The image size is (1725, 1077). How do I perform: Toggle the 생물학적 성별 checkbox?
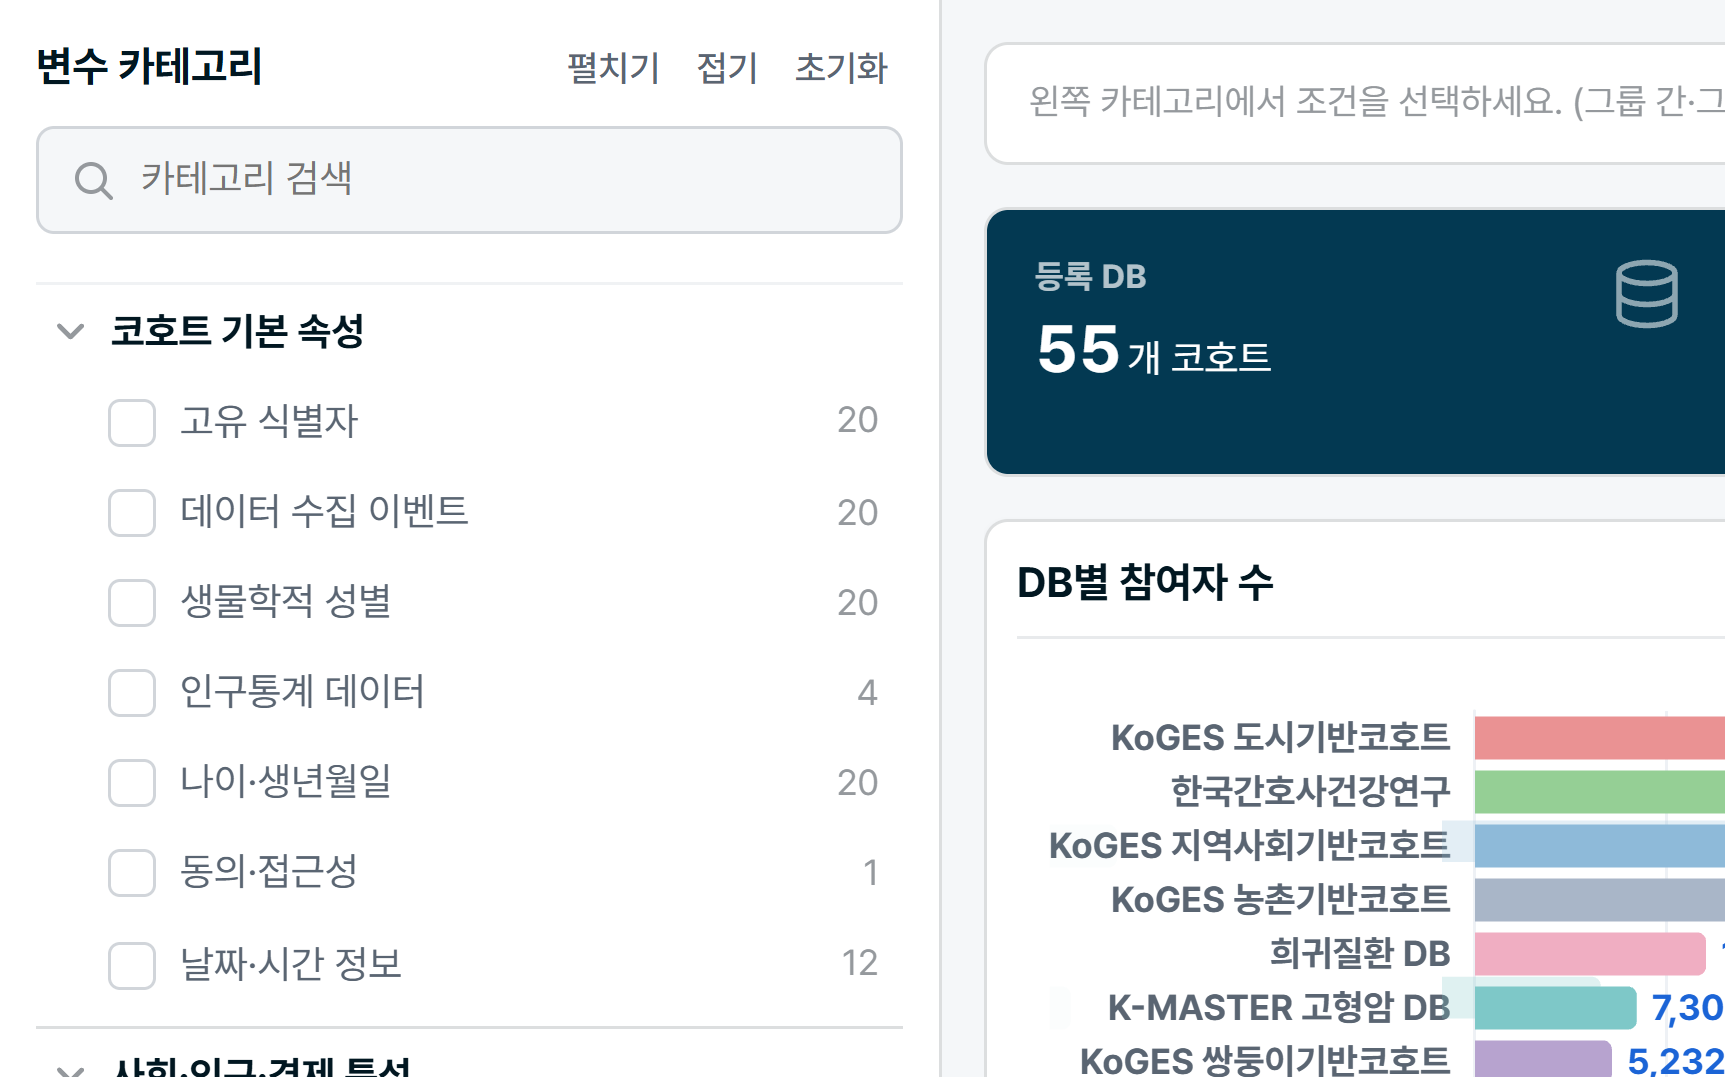pyautogui.click(x=132, y=602)
